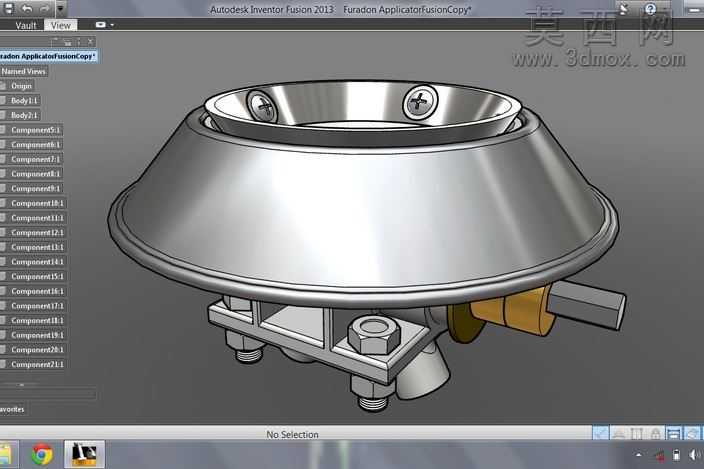This screenshot has height=469, width=704.
Task: Click the component icon beside Component10:1
Action: (x=3, y=203)
